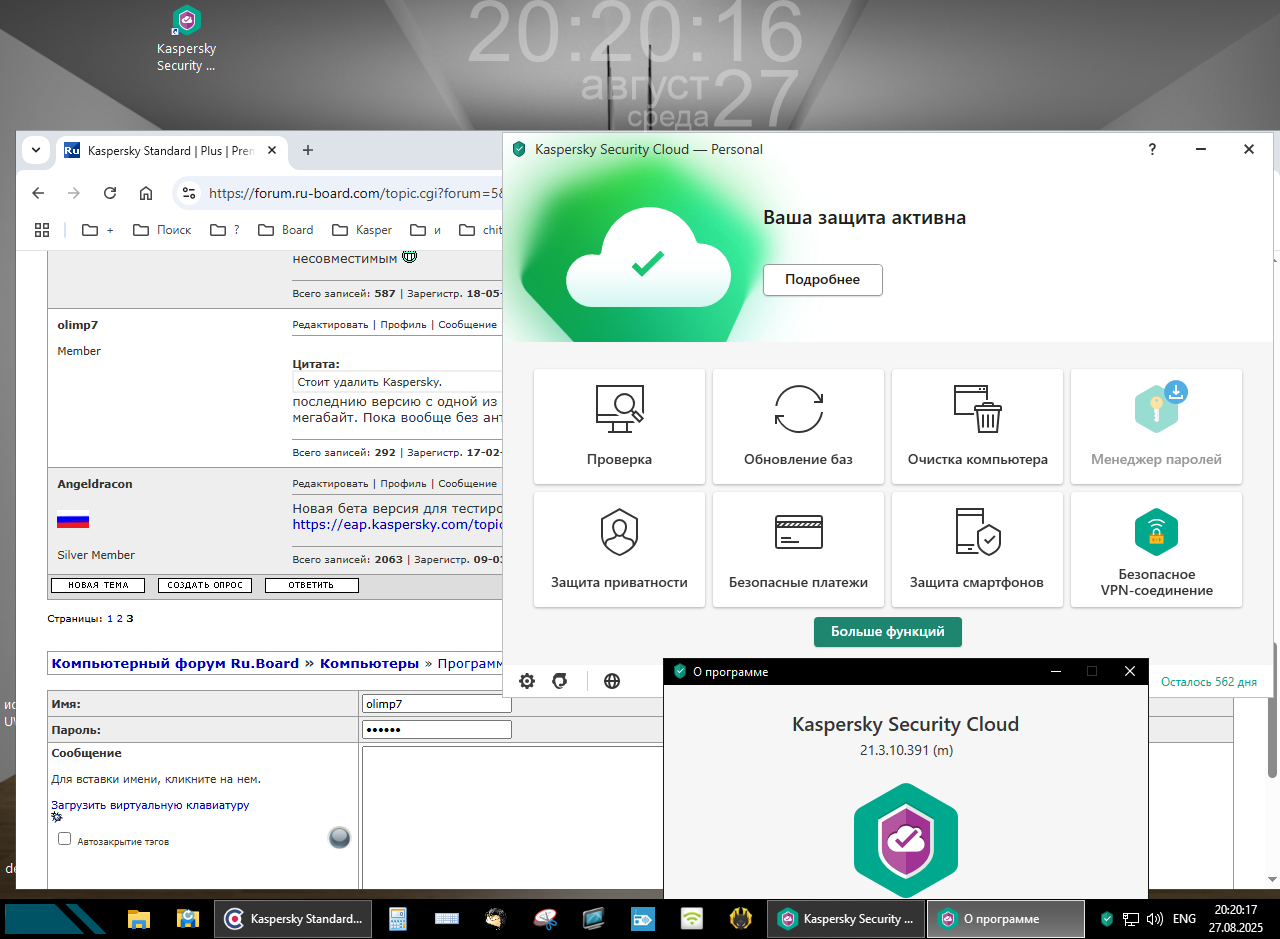Select Kaspersky Security taskbar window button
This screenshot has width=1280, height=939.
pos(846,918)
